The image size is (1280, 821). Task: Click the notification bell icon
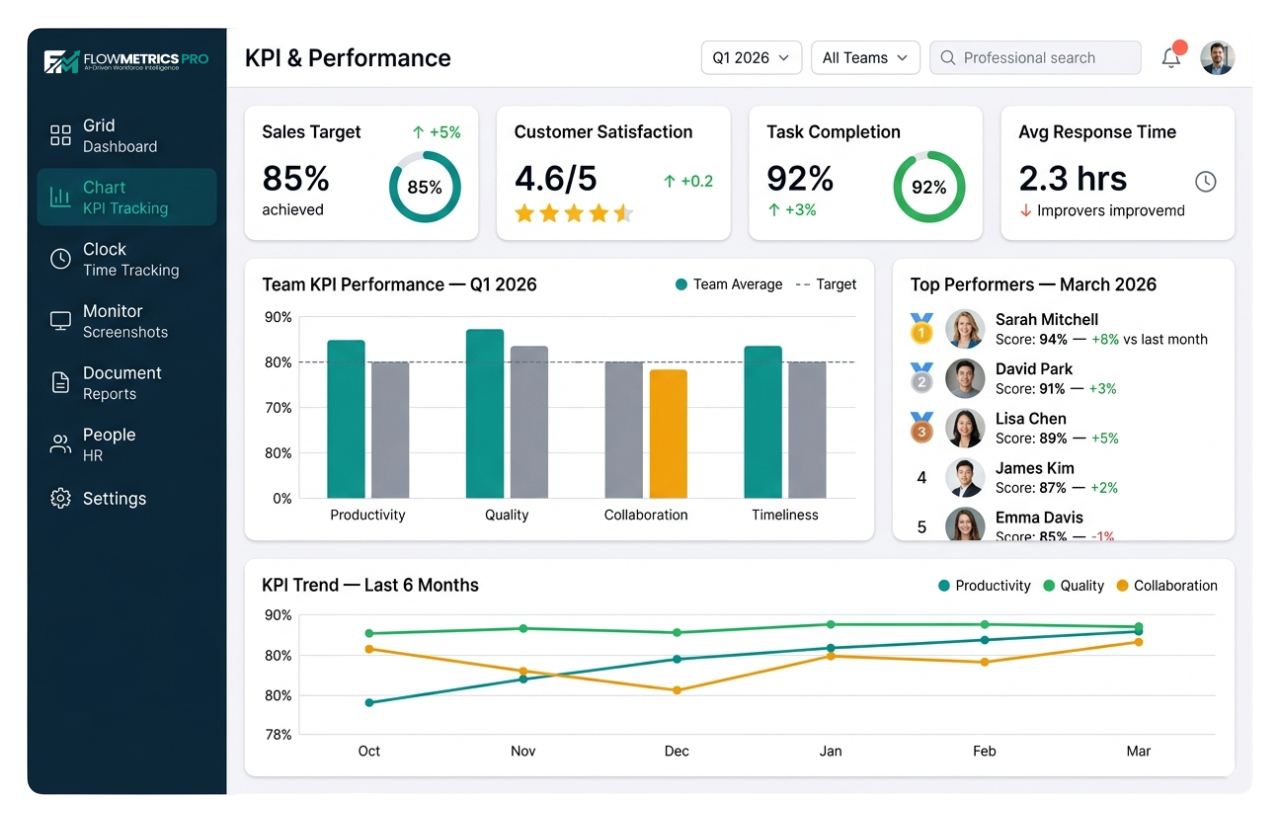(x=1169, y=57)
